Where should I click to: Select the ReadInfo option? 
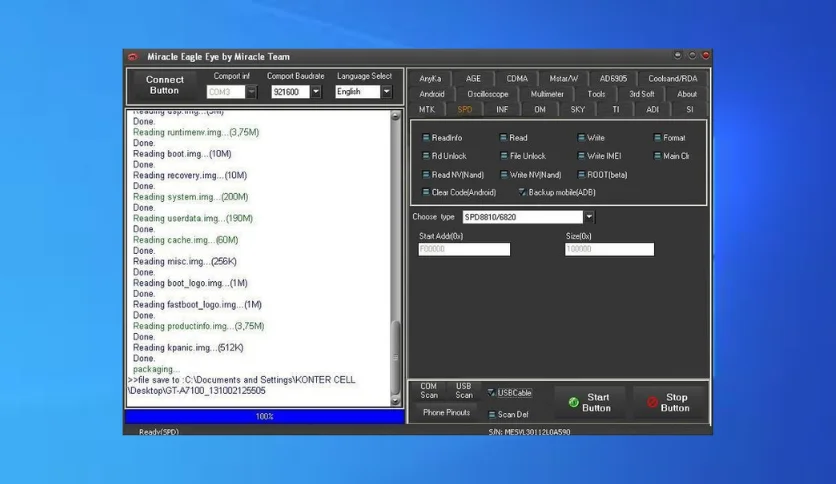pos(442,138)
